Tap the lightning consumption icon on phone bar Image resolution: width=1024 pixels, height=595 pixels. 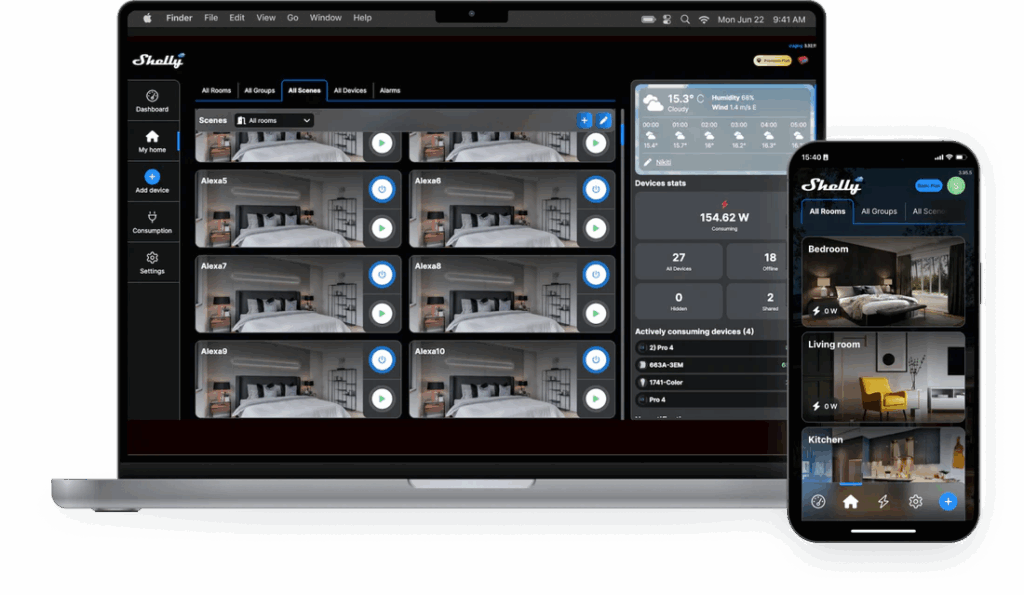(x=883, y=502)
